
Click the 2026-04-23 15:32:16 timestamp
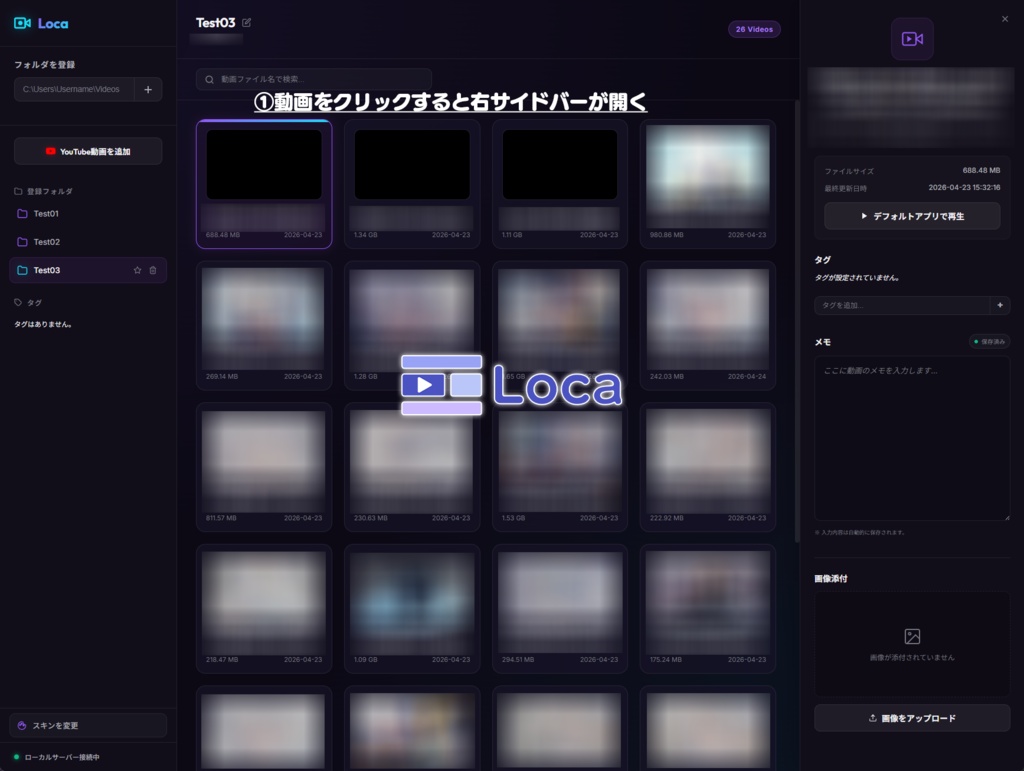click(965, 187)
